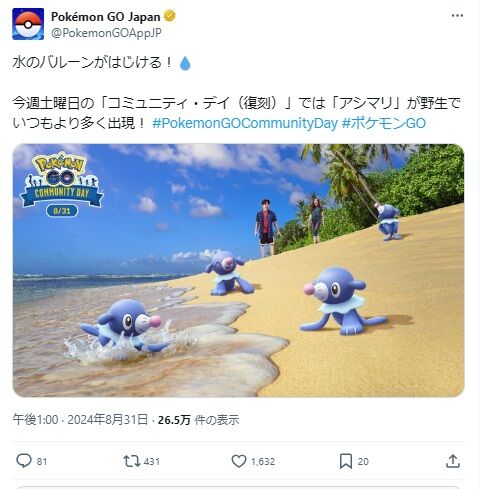View the 26.5万 件の表示 view count
Viewport: 493px width, 489px height.
click(198, 420)
